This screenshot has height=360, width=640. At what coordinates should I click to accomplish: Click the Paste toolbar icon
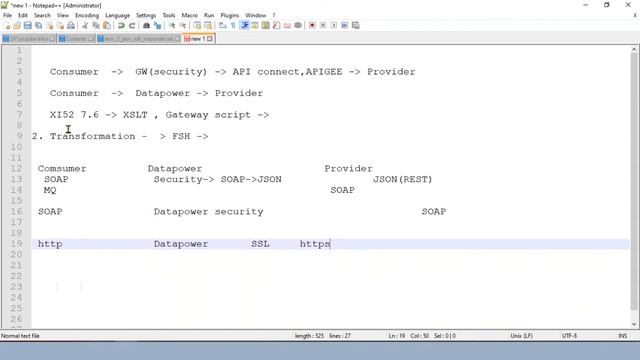coord(107,25)
